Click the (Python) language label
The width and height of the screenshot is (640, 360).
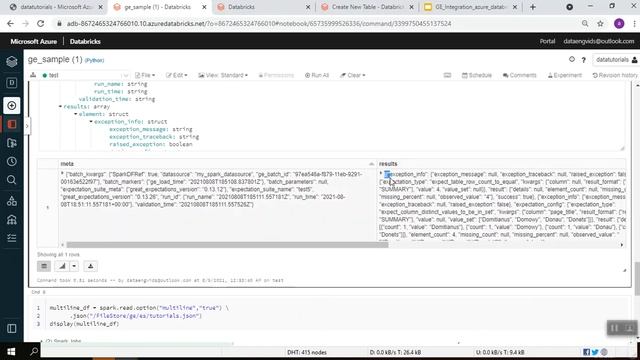pyautogui.click(x=94, y=60)
